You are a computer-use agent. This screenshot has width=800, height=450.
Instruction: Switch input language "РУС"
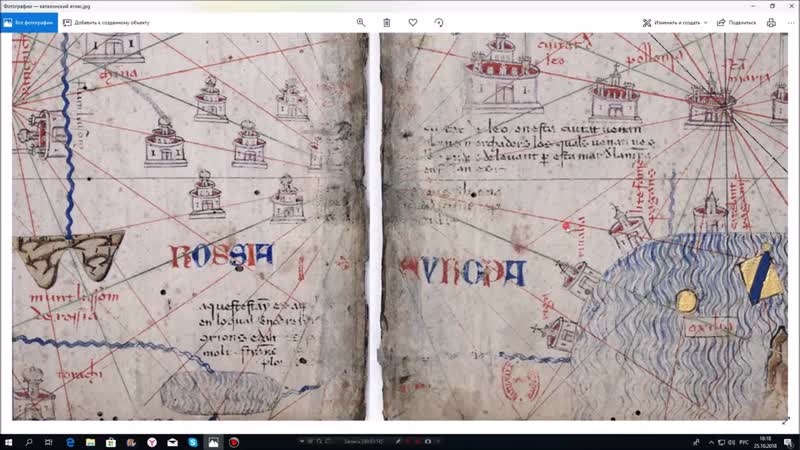[x=744, y=442]
